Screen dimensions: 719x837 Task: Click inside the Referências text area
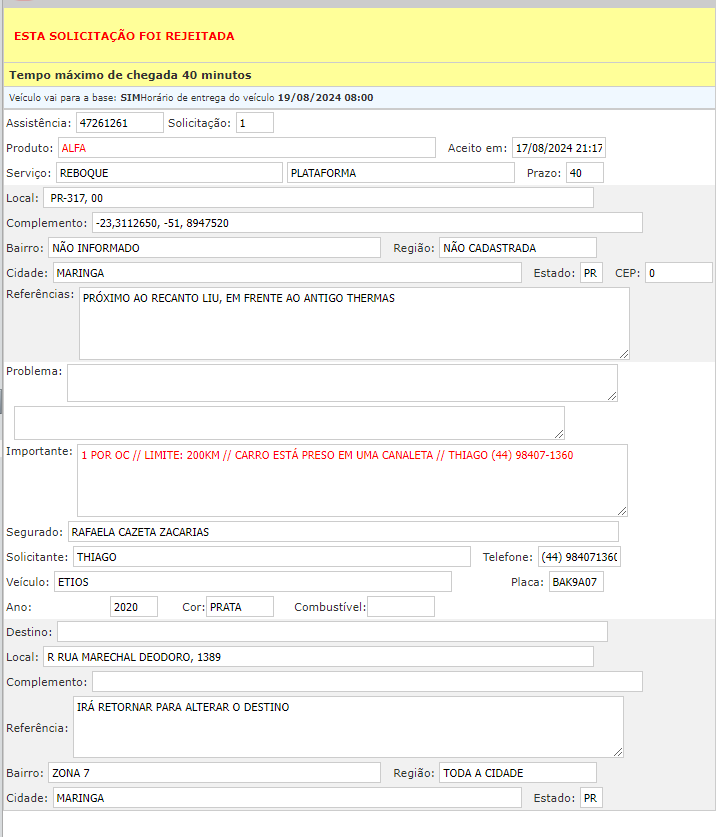click(x=354, y=323)
